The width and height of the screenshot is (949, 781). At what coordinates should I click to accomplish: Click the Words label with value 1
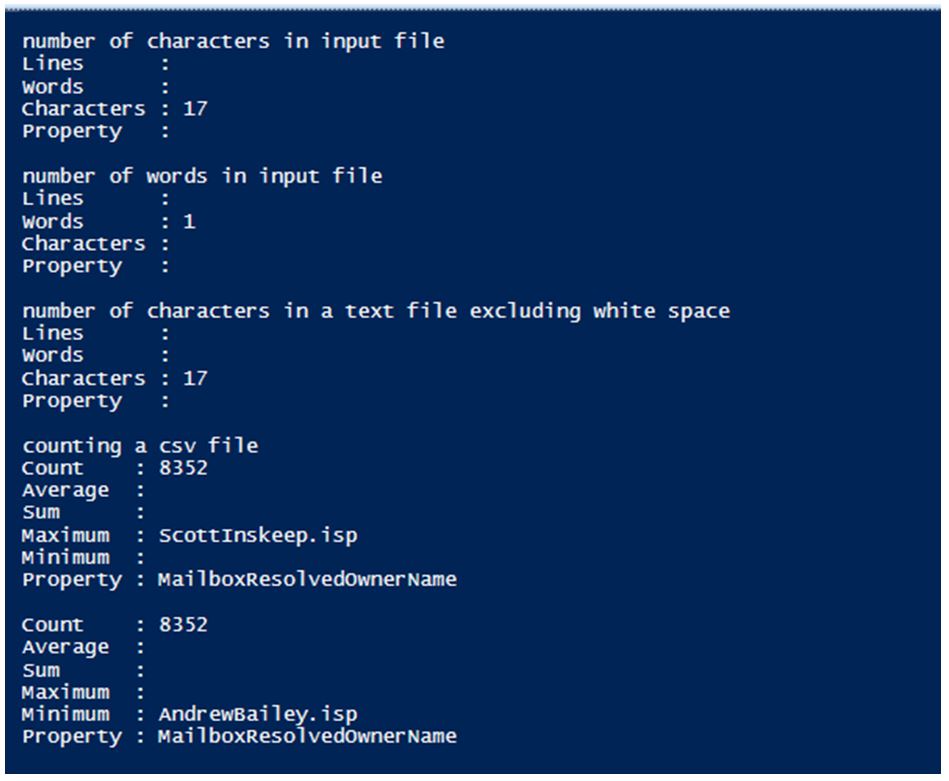click(x=53, y=221)
